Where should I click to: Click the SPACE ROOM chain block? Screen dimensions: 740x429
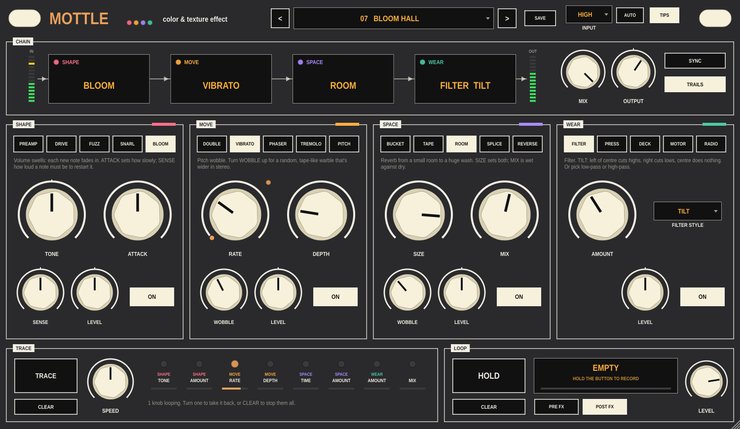(x=343, y=79)
